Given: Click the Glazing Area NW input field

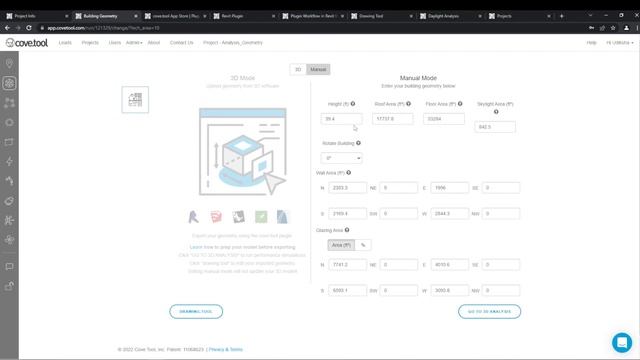Looking at the screenshot, I should pyautogui.click(x=501, y=290).
